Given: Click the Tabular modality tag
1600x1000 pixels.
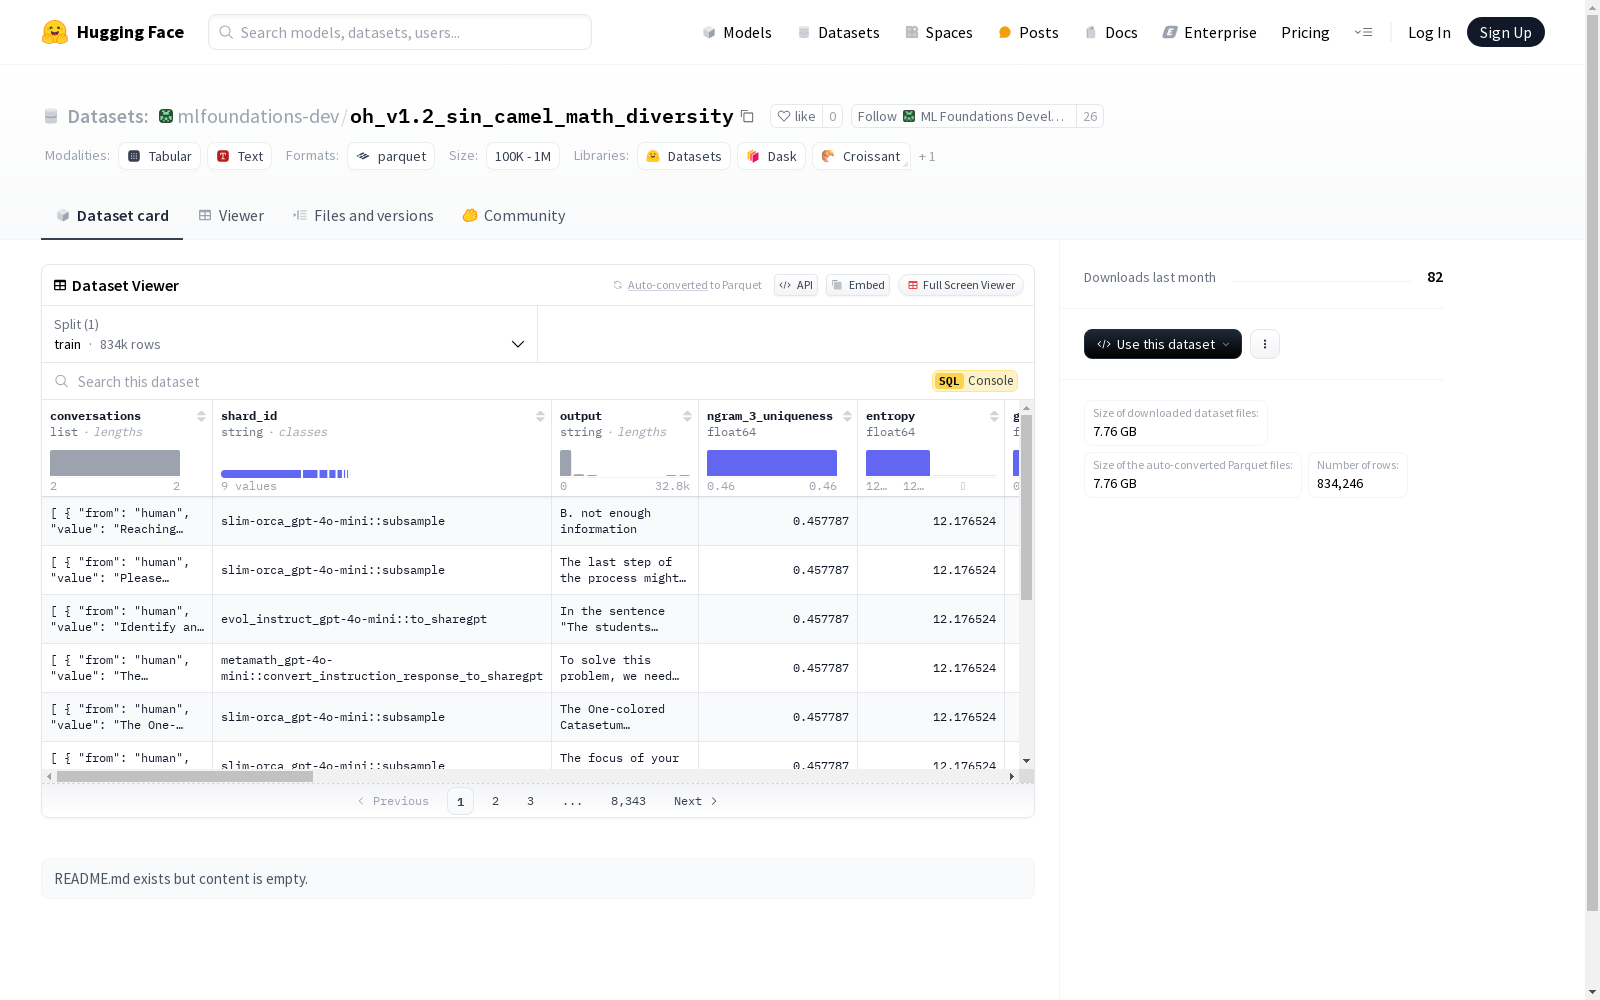Looking at the screenshot, I should pos(160,156).
